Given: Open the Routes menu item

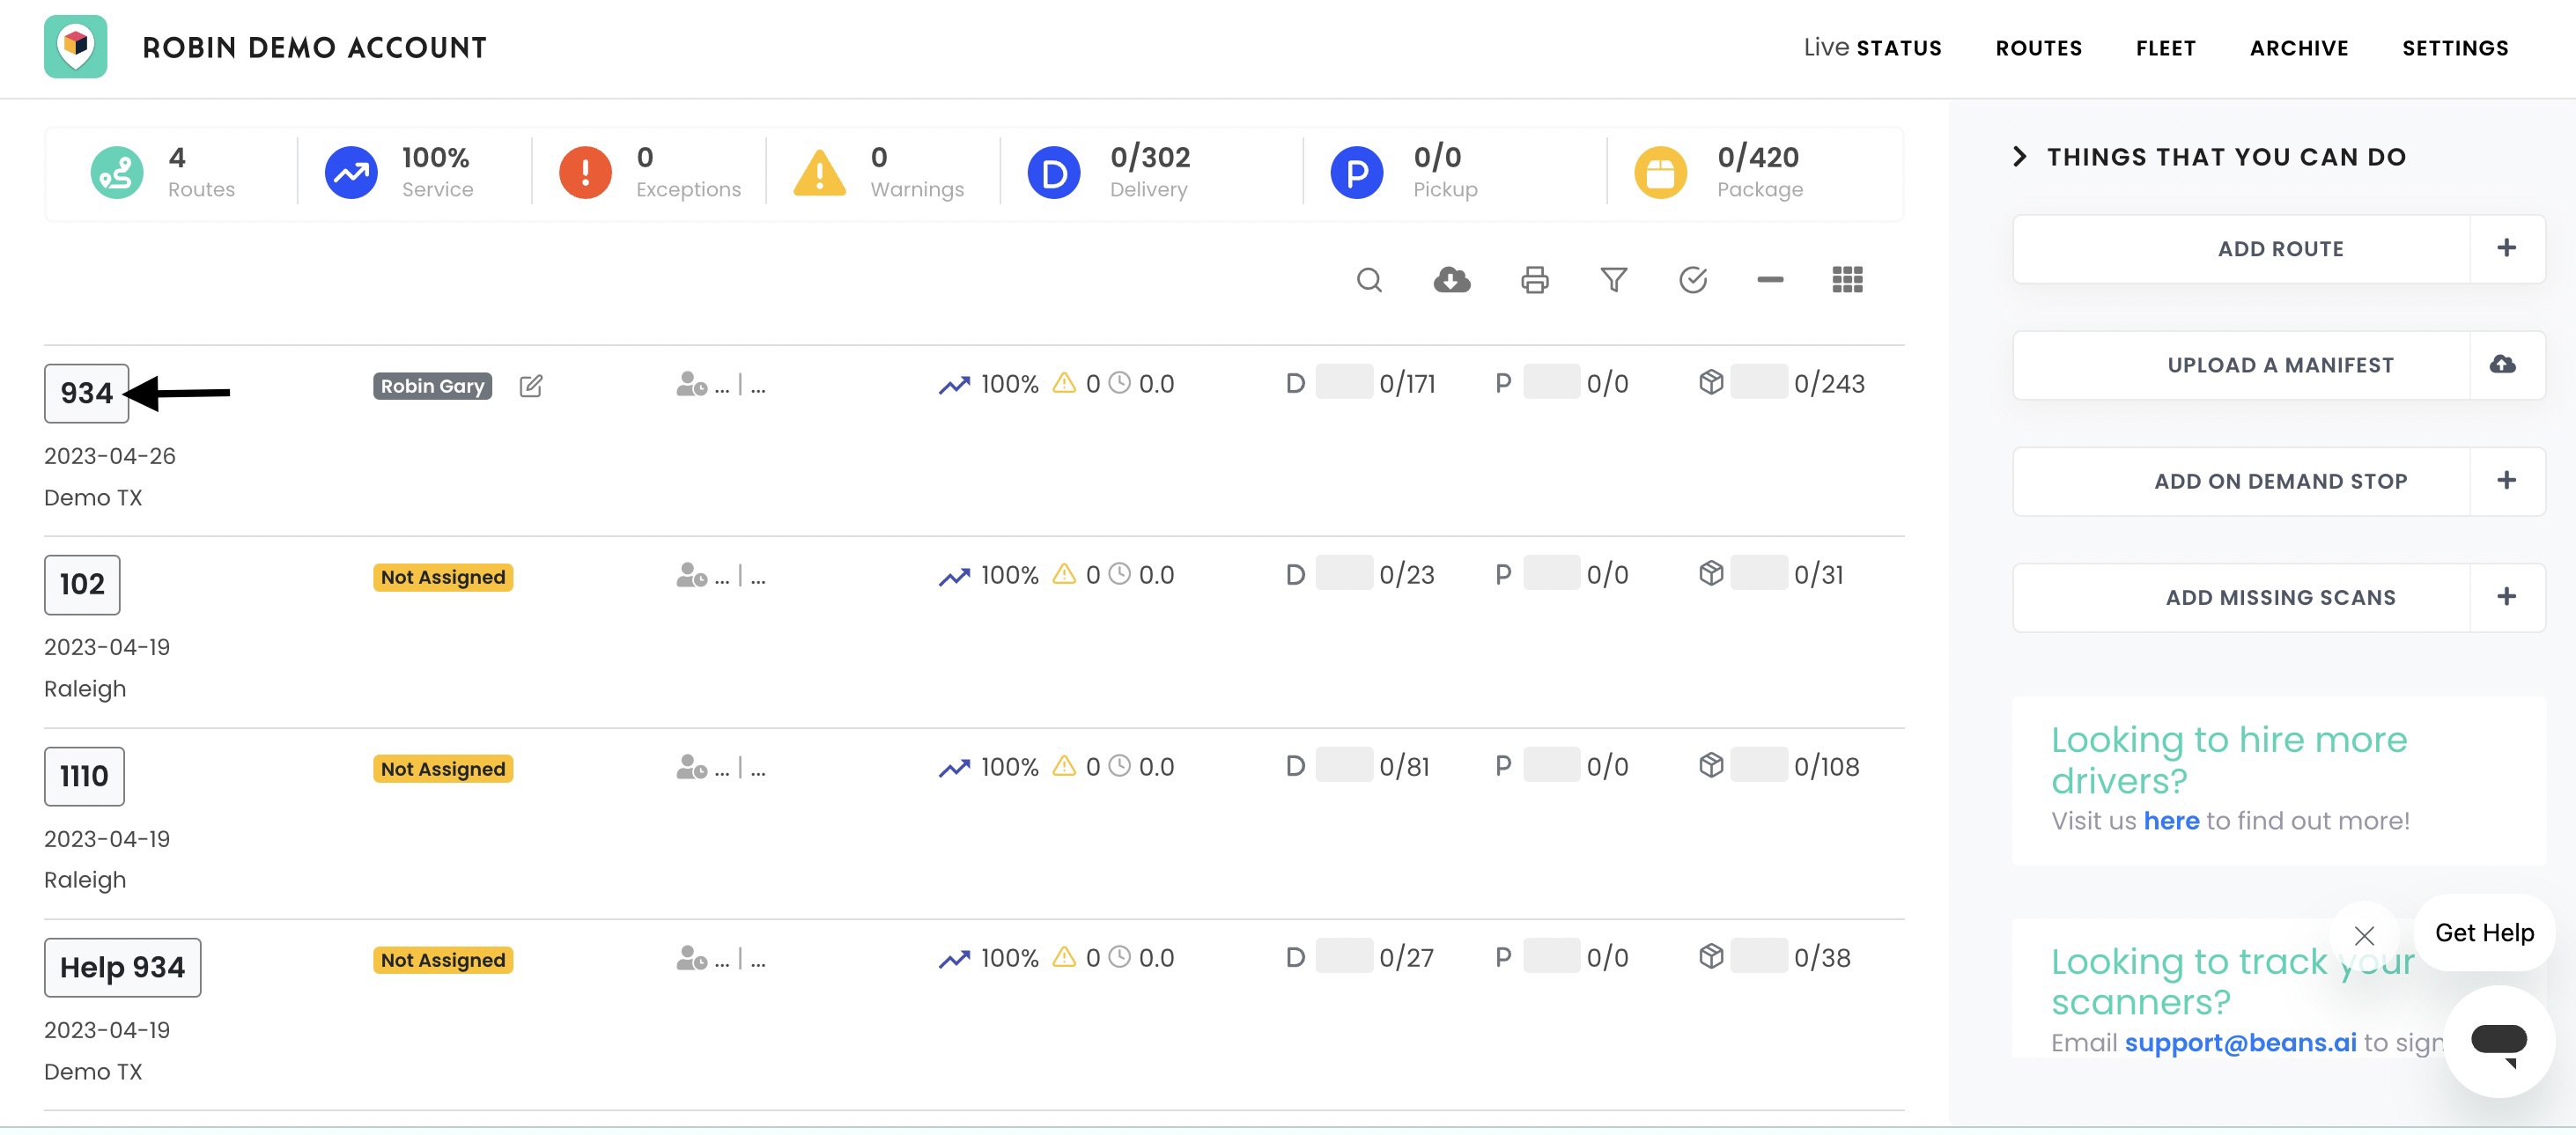Looking at the screenshot, I should [2038, 48].
